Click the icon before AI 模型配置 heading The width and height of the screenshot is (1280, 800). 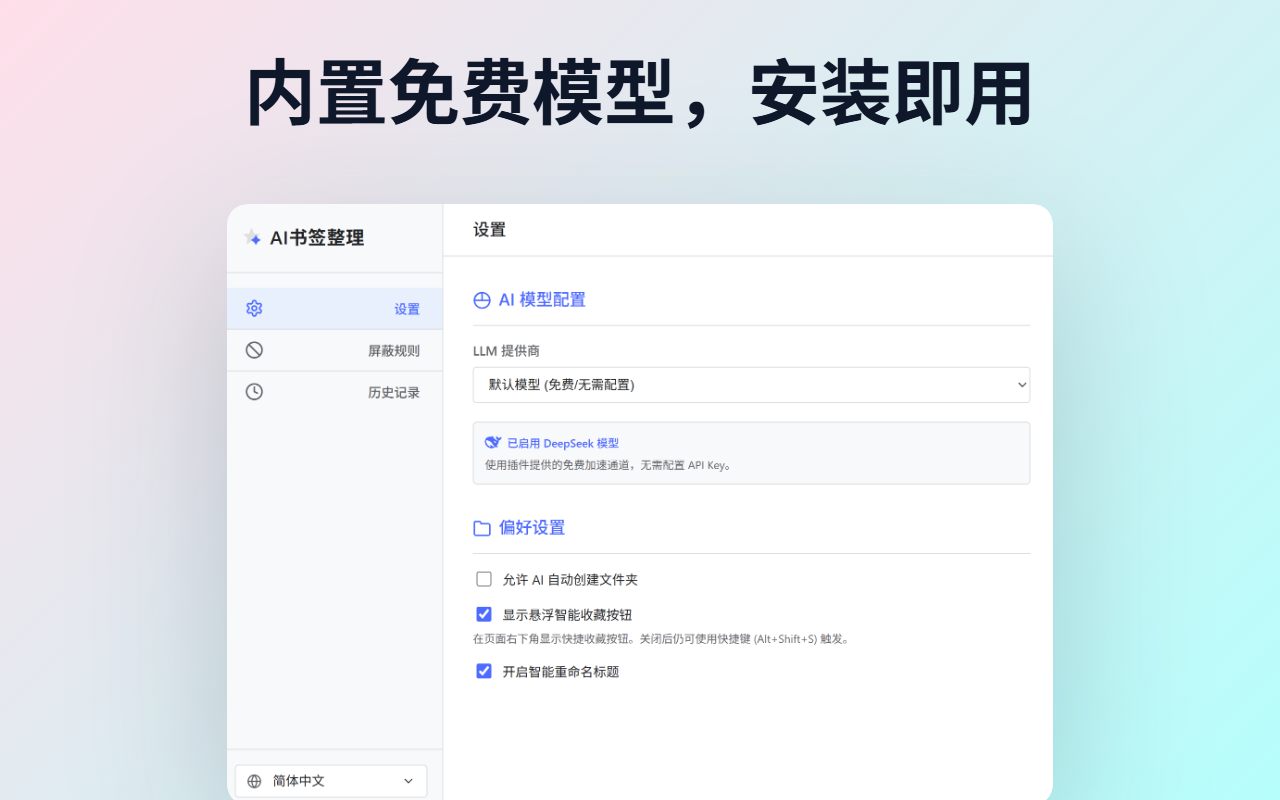coord(481,298)
